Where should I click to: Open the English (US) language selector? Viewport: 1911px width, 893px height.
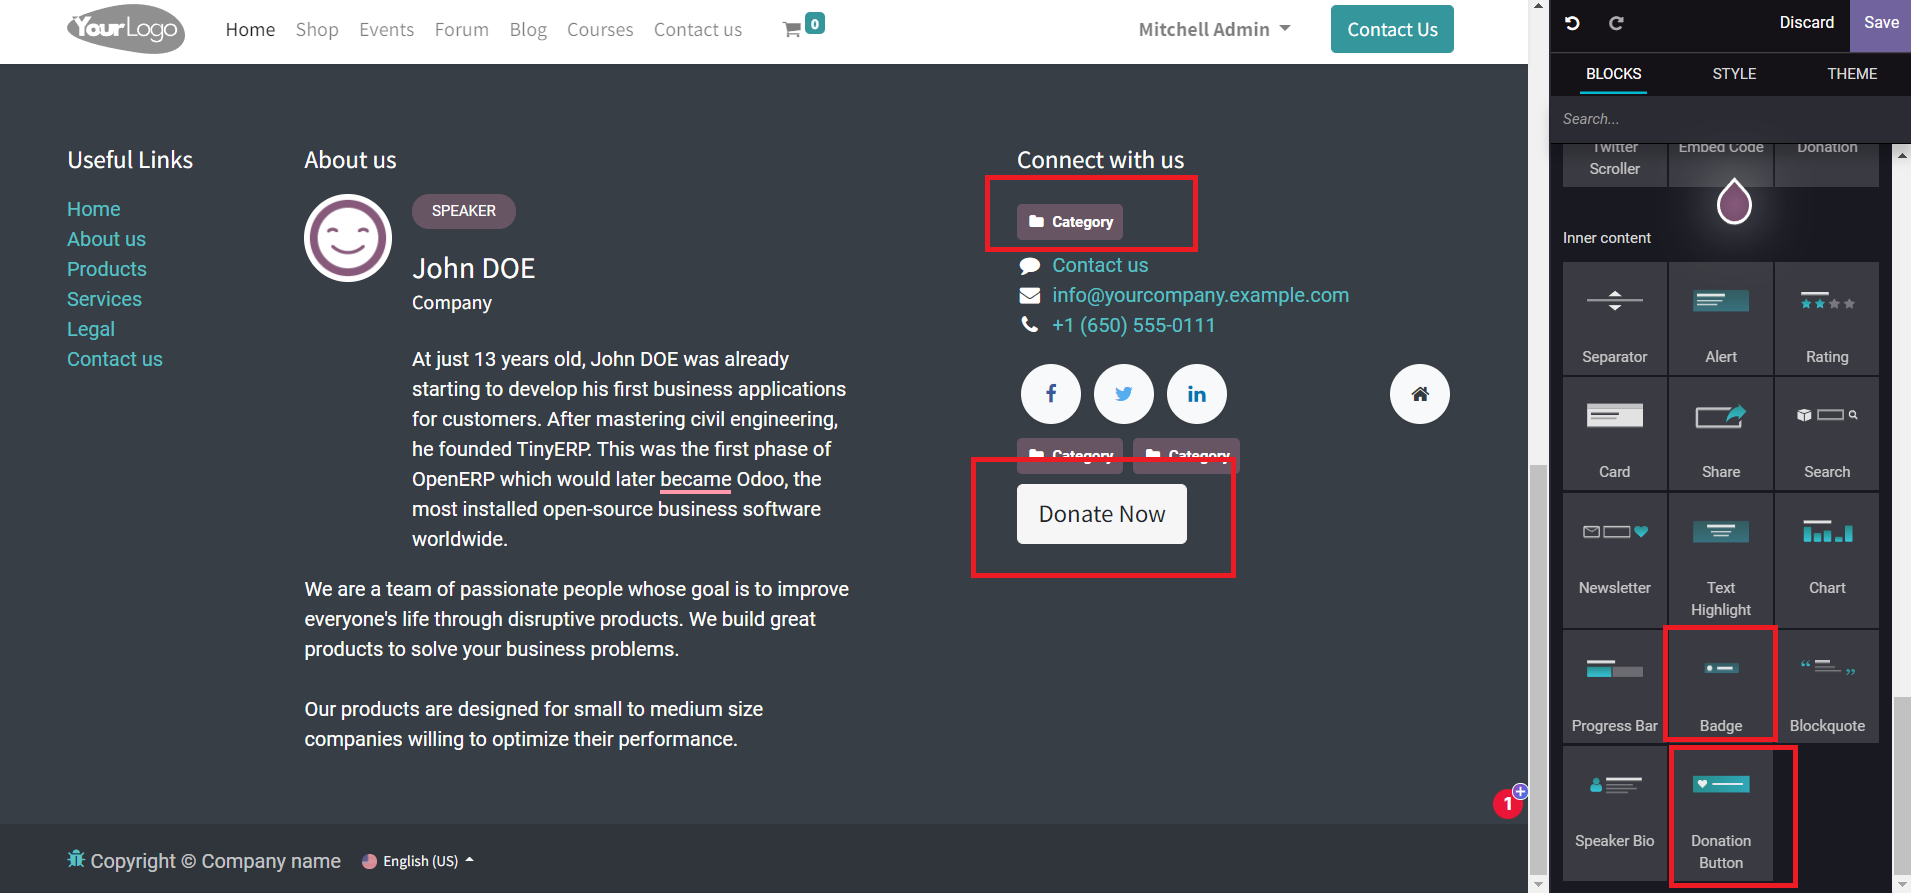tap(419, 861)
